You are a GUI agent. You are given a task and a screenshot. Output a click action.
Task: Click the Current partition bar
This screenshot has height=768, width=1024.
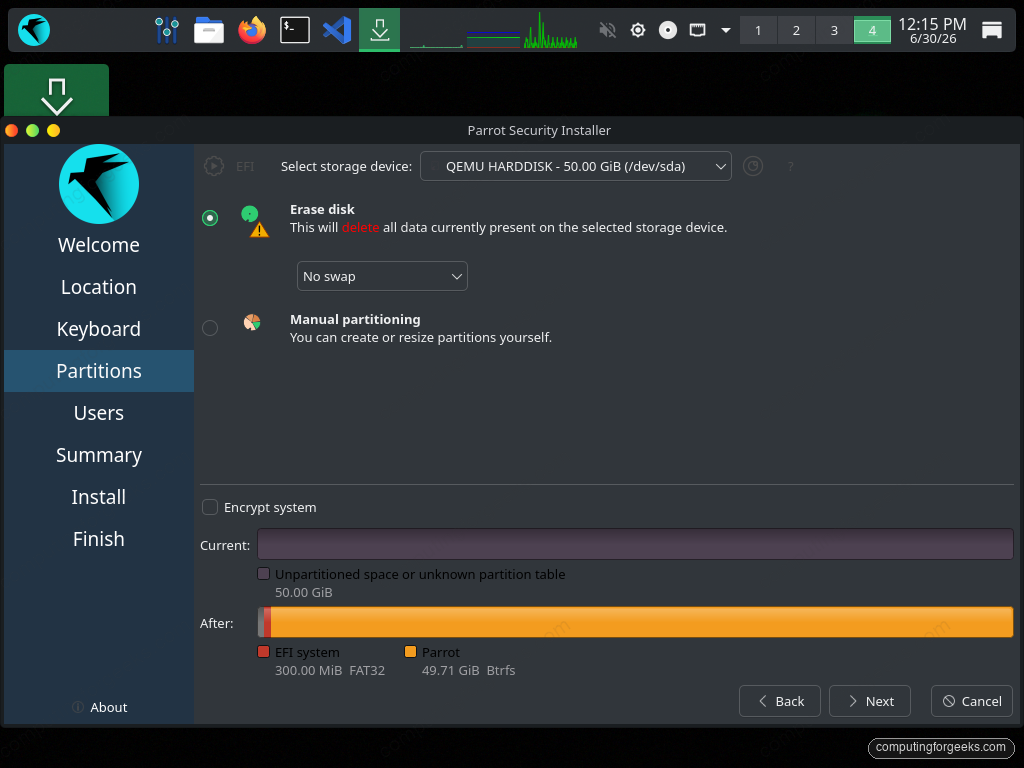(x=635, y=544)
